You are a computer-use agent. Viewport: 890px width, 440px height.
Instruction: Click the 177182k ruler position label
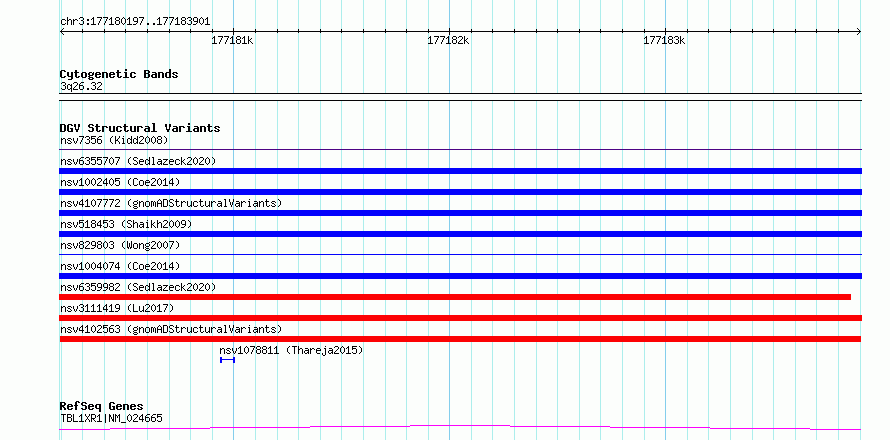tap(448, 40)
